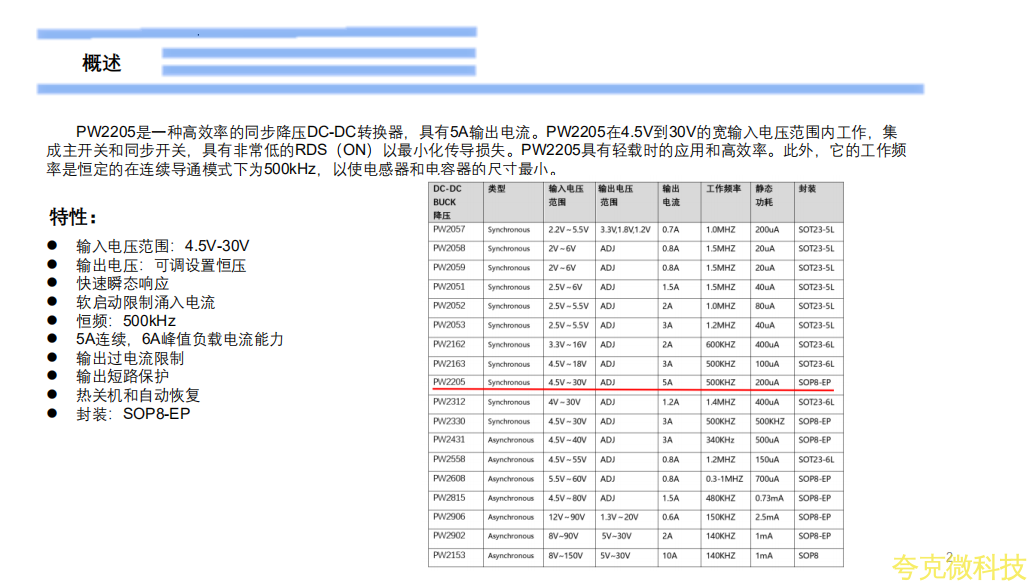Click the 特性 section heading
Image resolution: width=1032 pixels, height=581 pixels.
[74, 217]
